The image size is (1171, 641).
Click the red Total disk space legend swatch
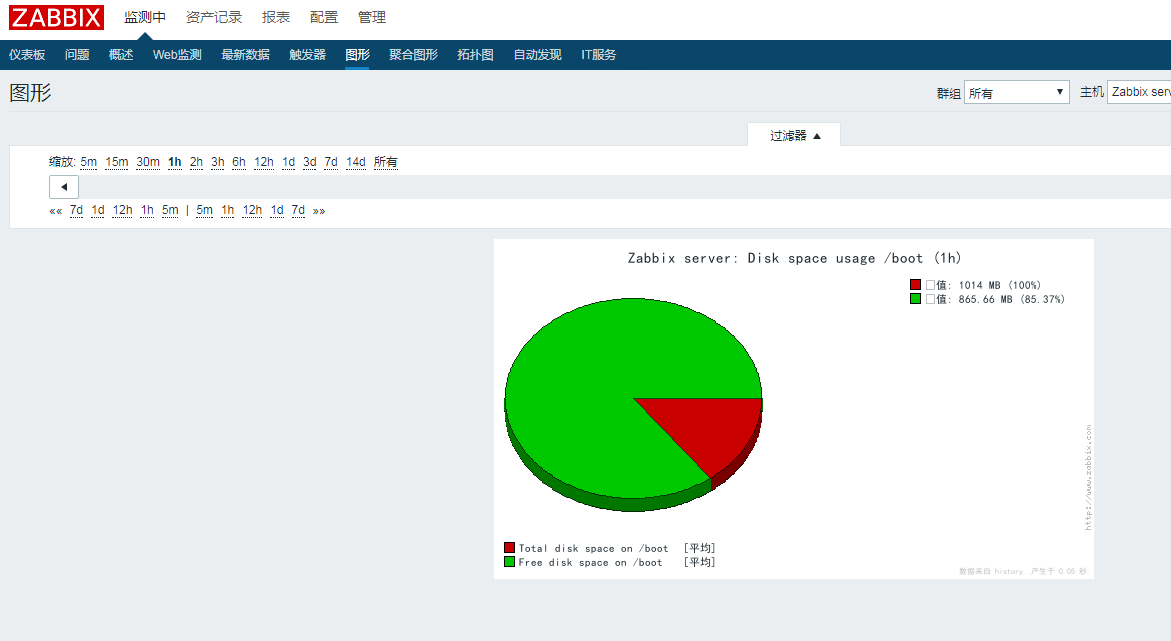tap(509, 547)
